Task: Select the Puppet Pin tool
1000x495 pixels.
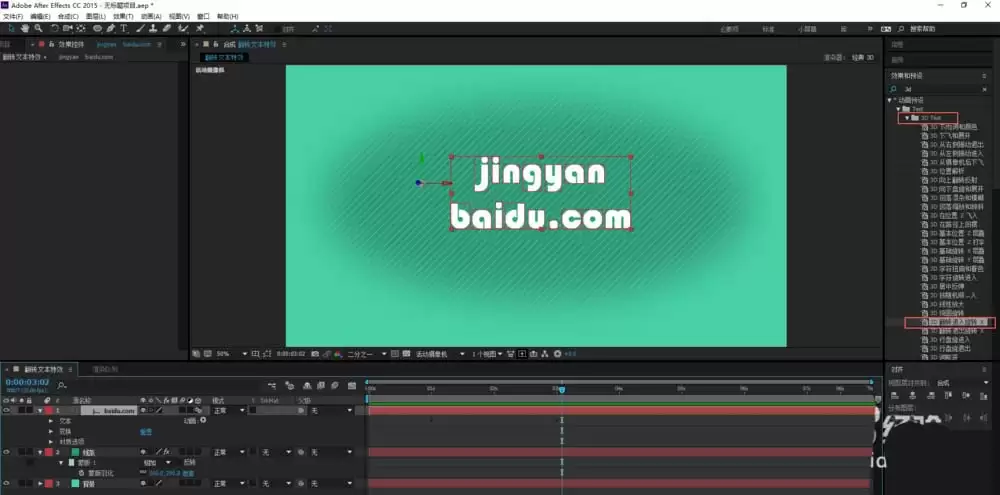Action: pos(200,29)
